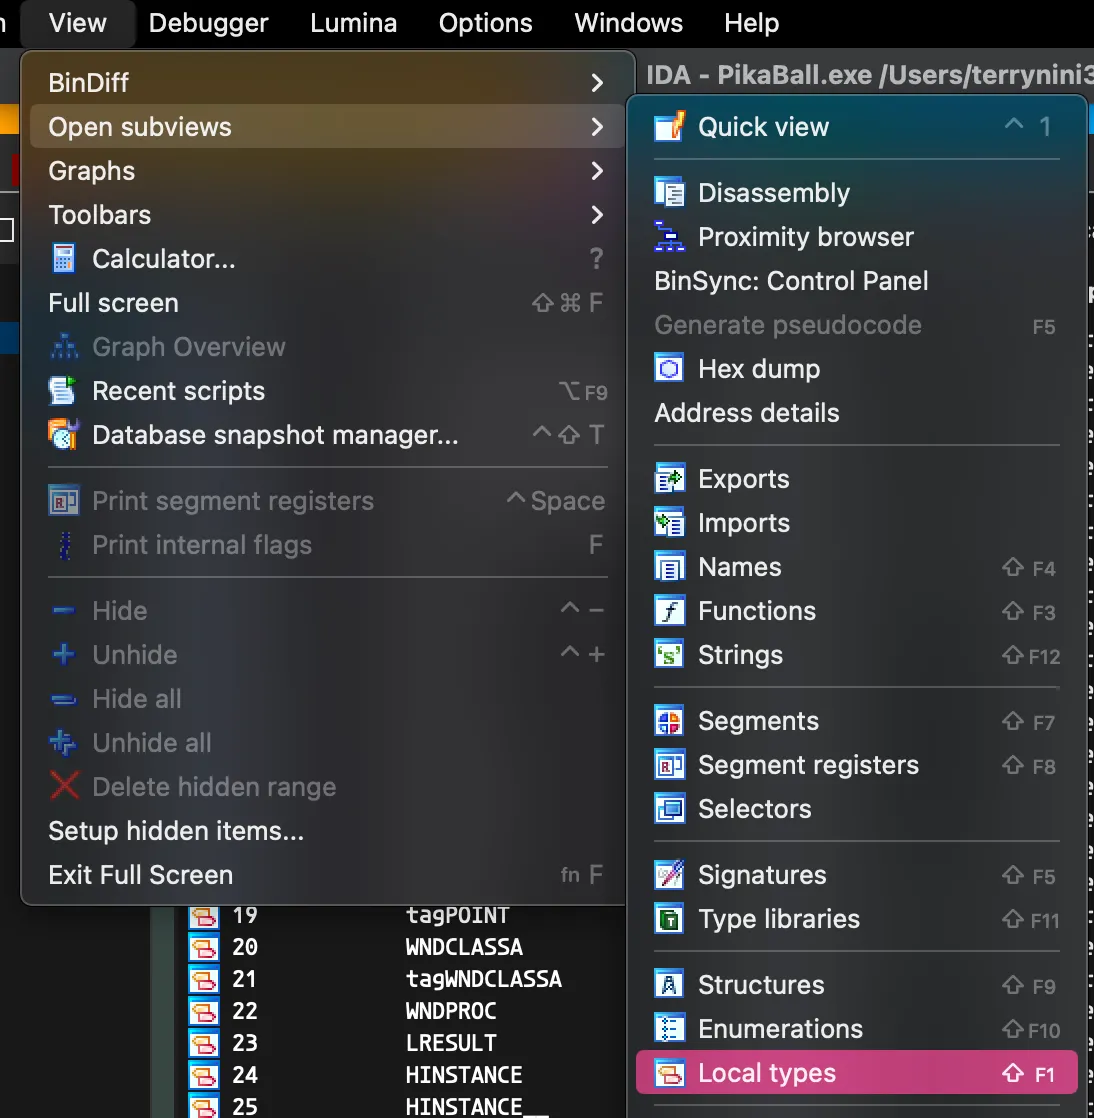Open the View menu
Viewport: 1094px width, 1118px height.
(78, 23)
